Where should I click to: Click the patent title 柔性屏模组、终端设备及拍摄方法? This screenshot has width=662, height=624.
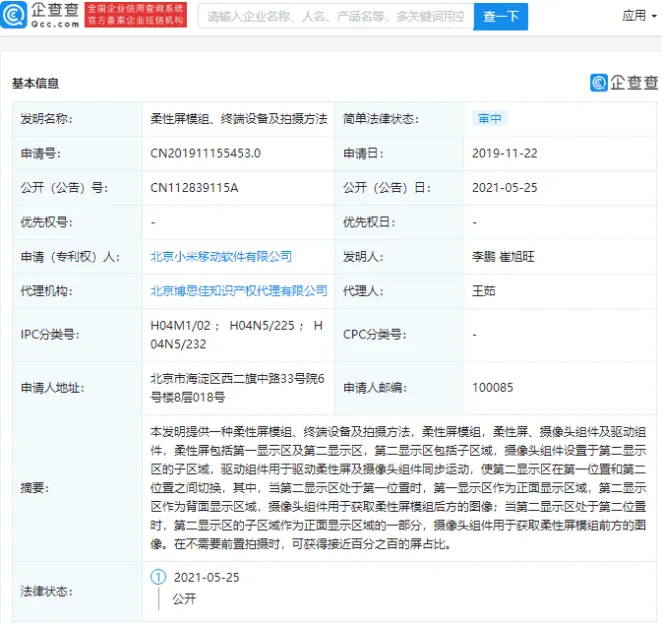[x=238, y=118]
